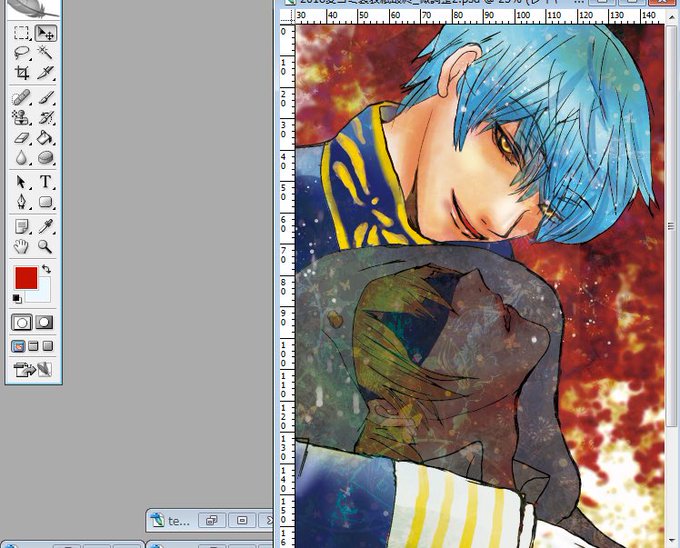Click the ruler origin corner box

point(288,16)
